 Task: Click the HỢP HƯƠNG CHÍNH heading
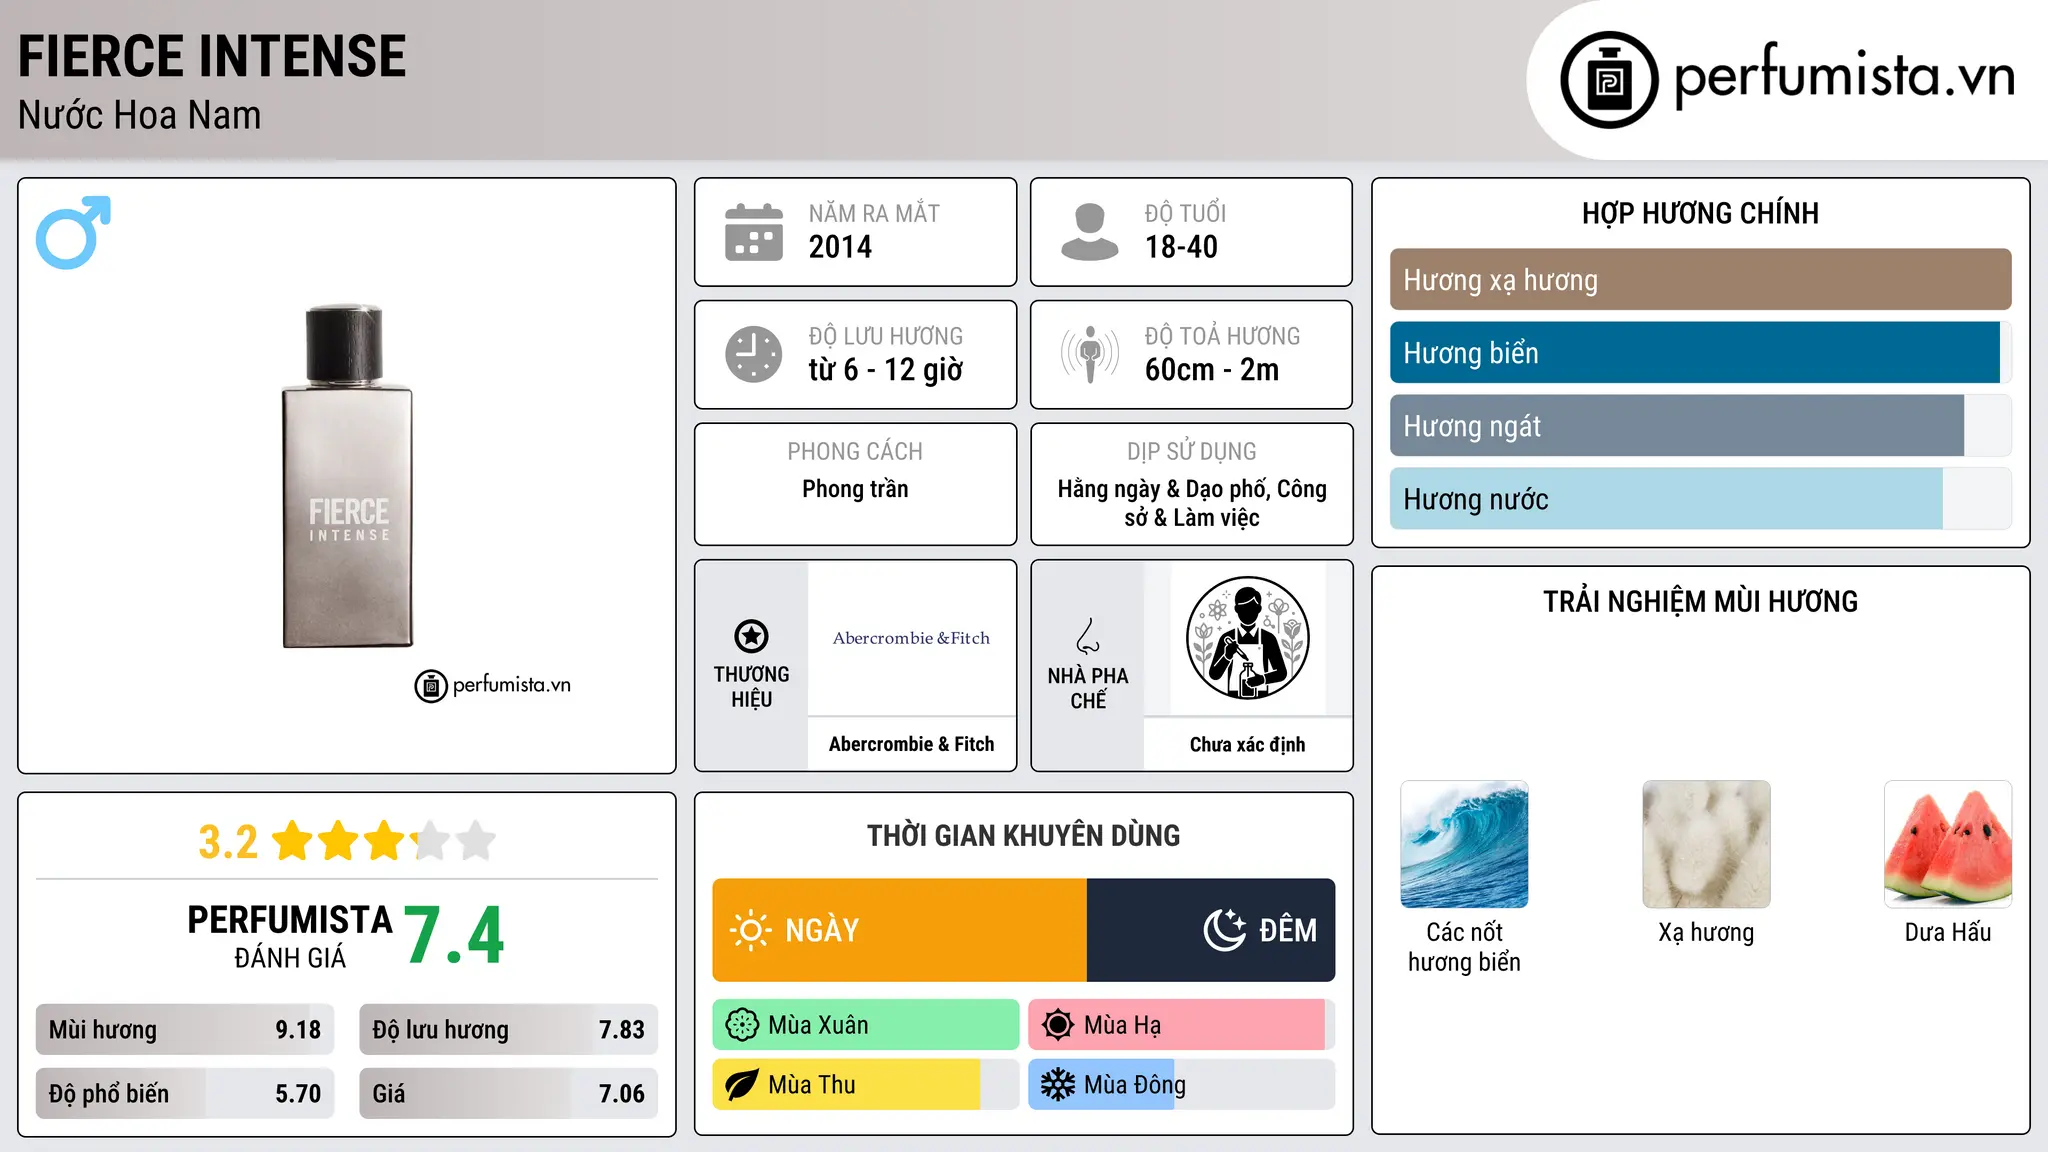[x=1700, y=213]
